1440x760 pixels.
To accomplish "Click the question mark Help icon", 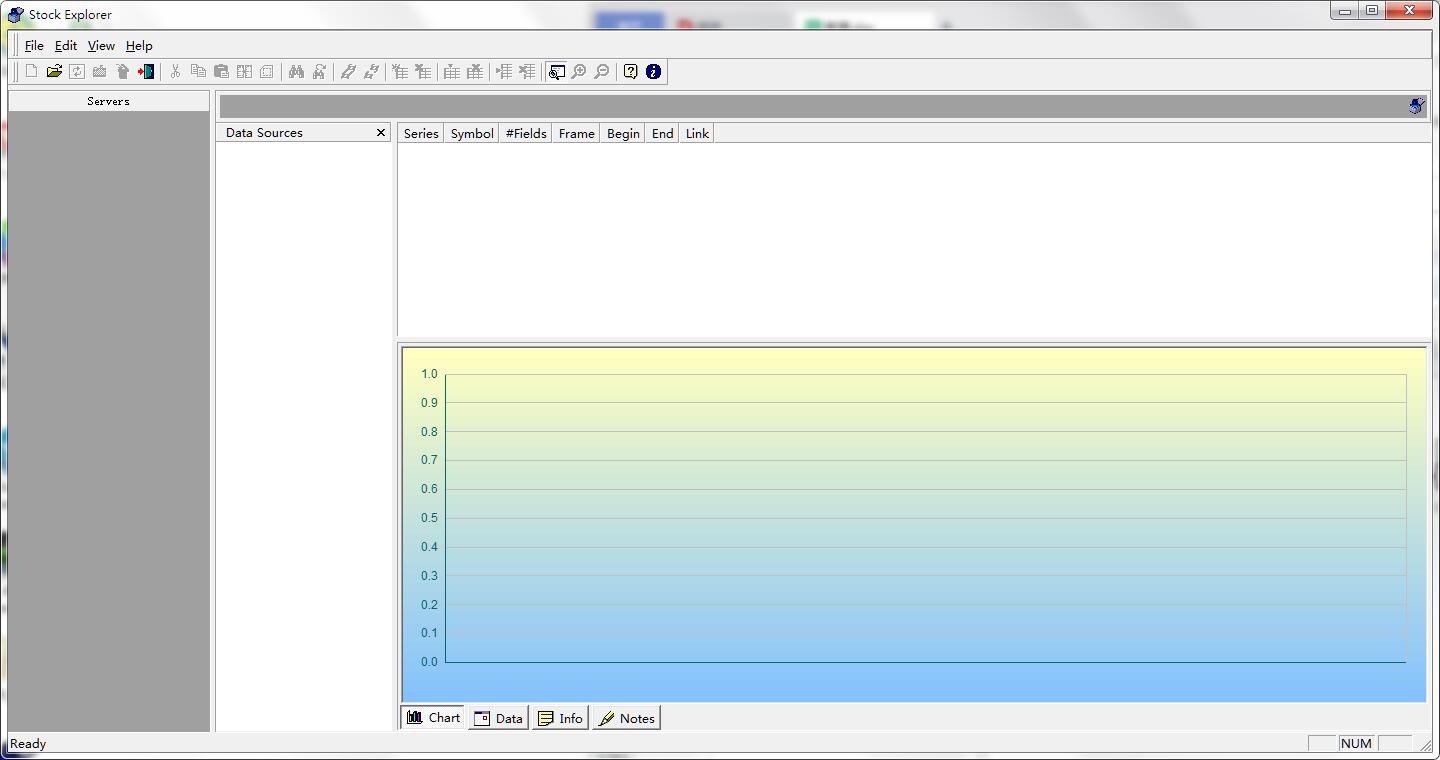I will (x=631, y=72).
